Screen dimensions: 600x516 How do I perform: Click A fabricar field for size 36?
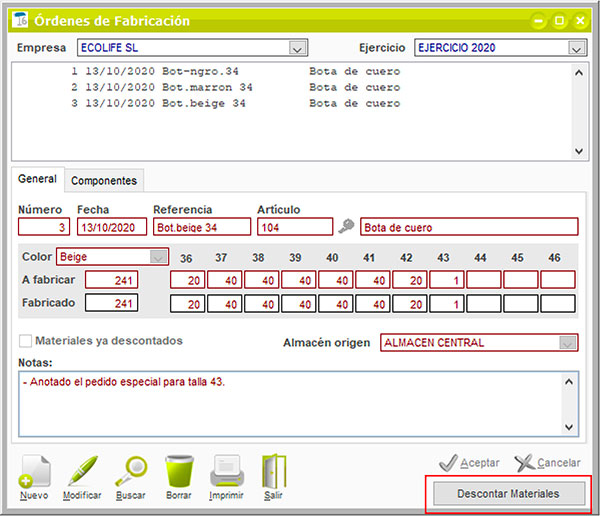click(x=188, y=280)
